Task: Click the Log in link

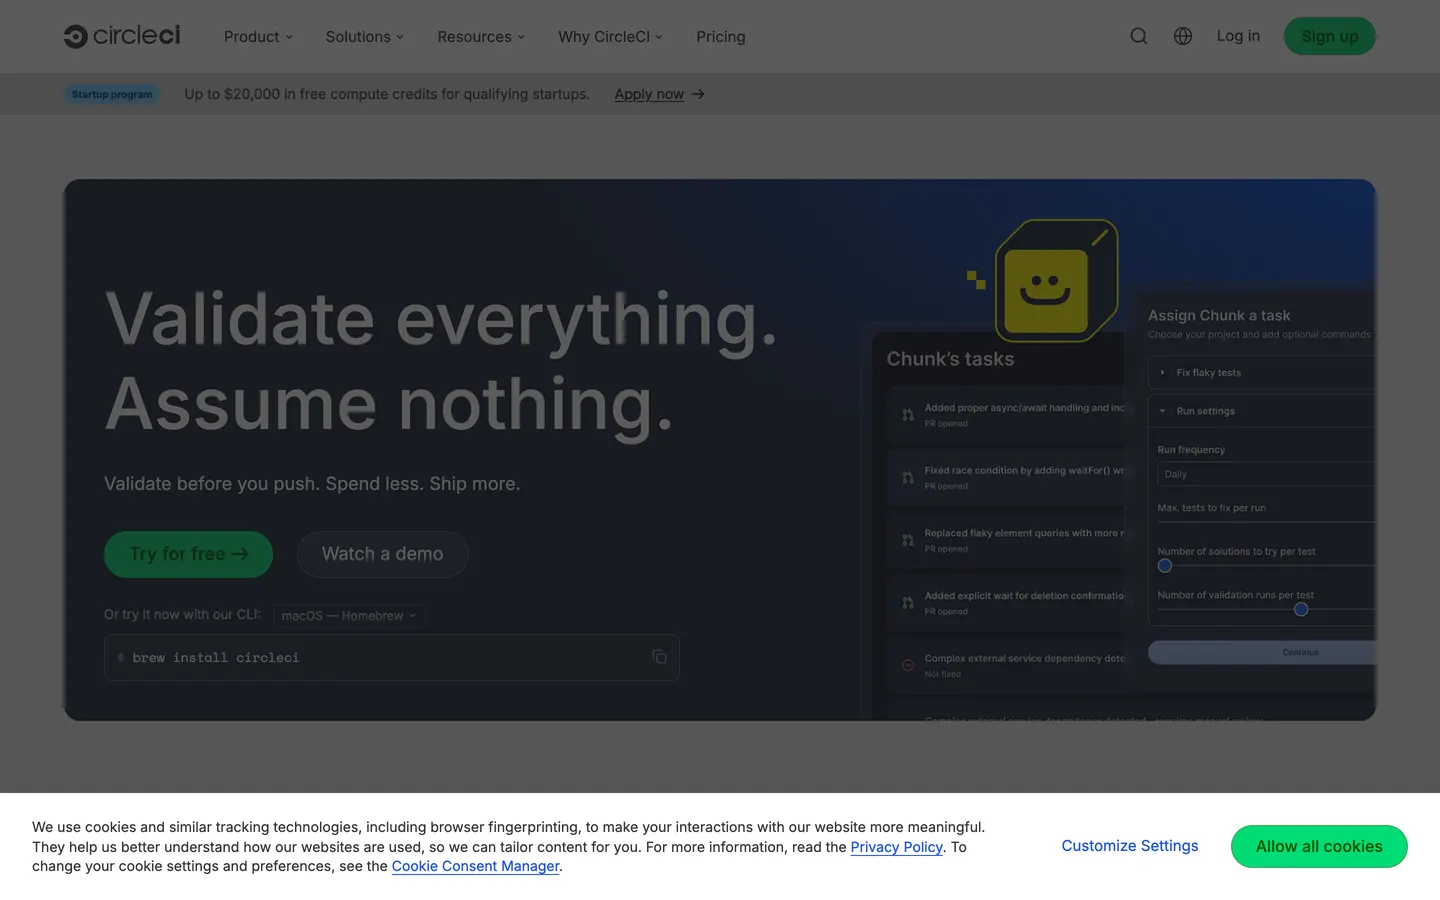Action: click(1238, 36)
